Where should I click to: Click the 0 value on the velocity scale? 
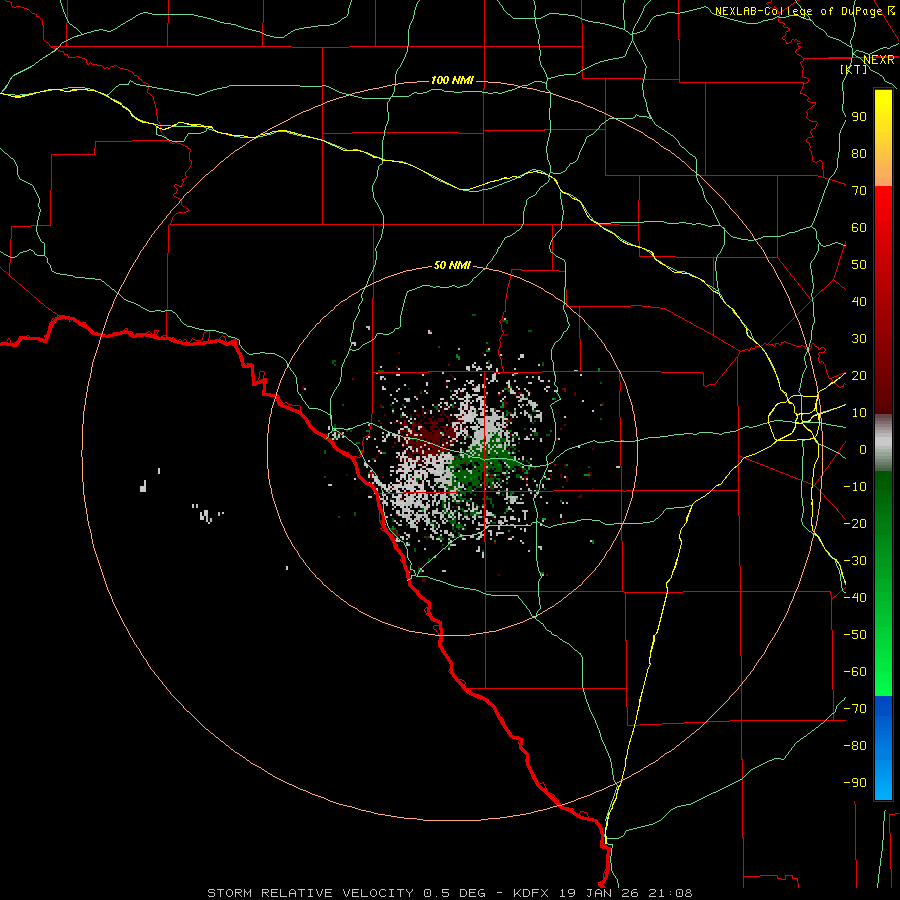point(863,449)
